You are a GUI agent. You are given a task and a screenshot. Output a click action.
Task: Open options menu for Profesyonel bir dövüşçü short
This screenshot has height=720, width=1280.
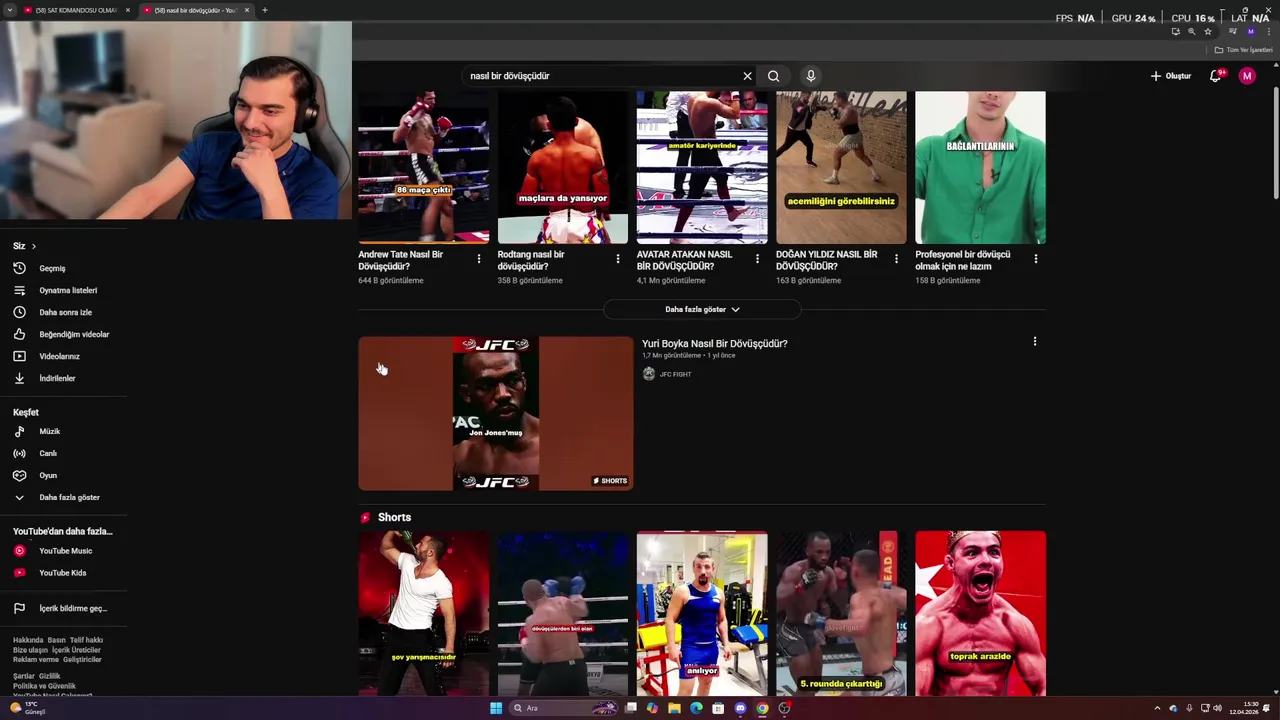[1035, 259]
